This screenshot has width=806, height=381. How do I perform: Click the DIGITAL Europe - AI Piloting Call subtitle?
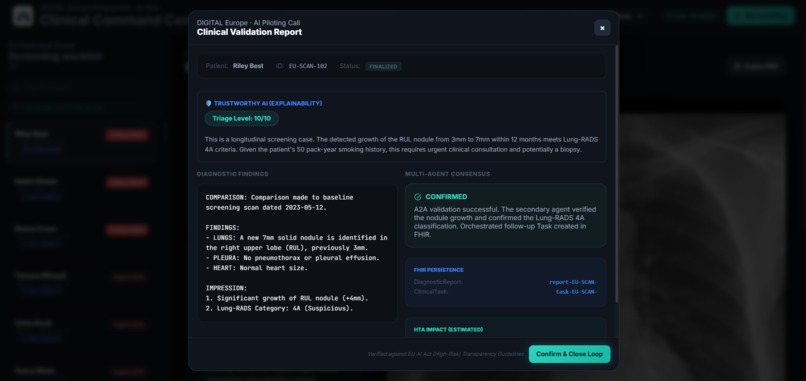(x=248, y=23)
